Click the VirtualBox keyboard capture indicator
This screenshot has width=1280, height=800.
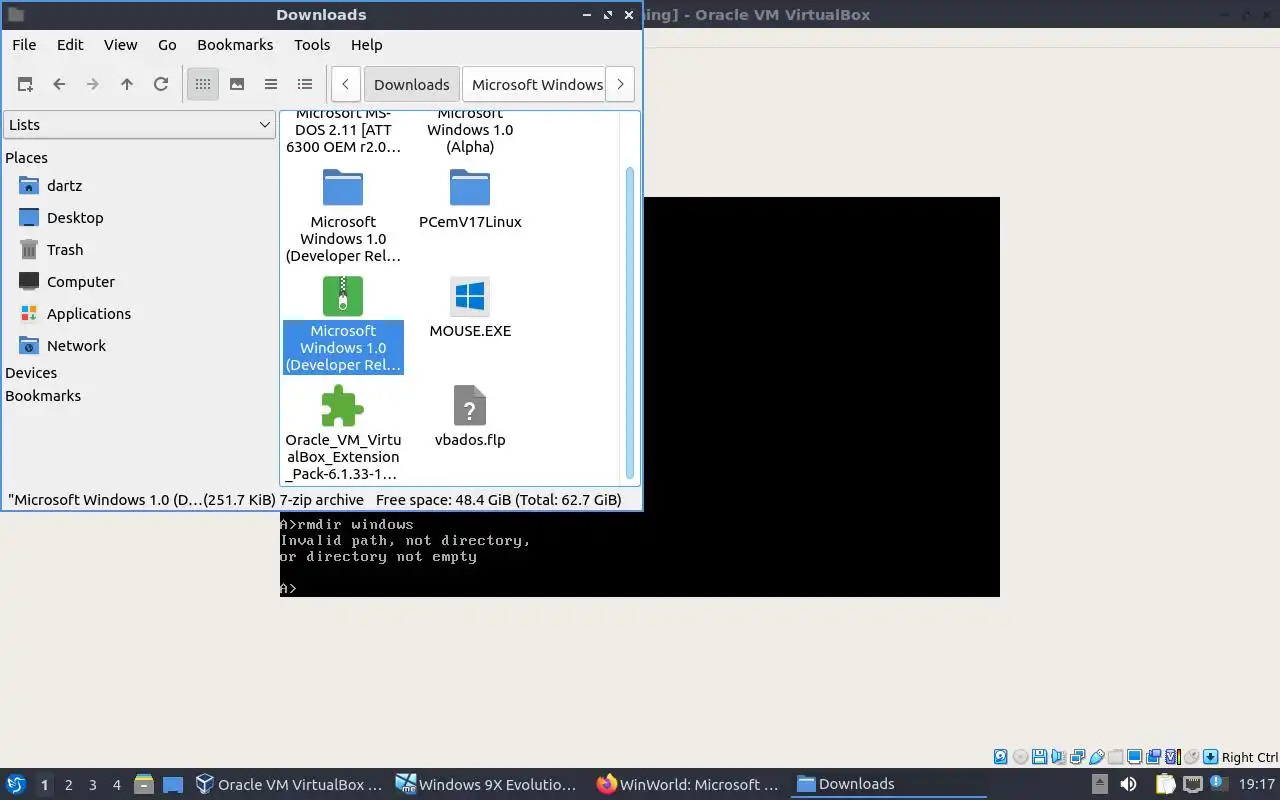click(1210, 757)
